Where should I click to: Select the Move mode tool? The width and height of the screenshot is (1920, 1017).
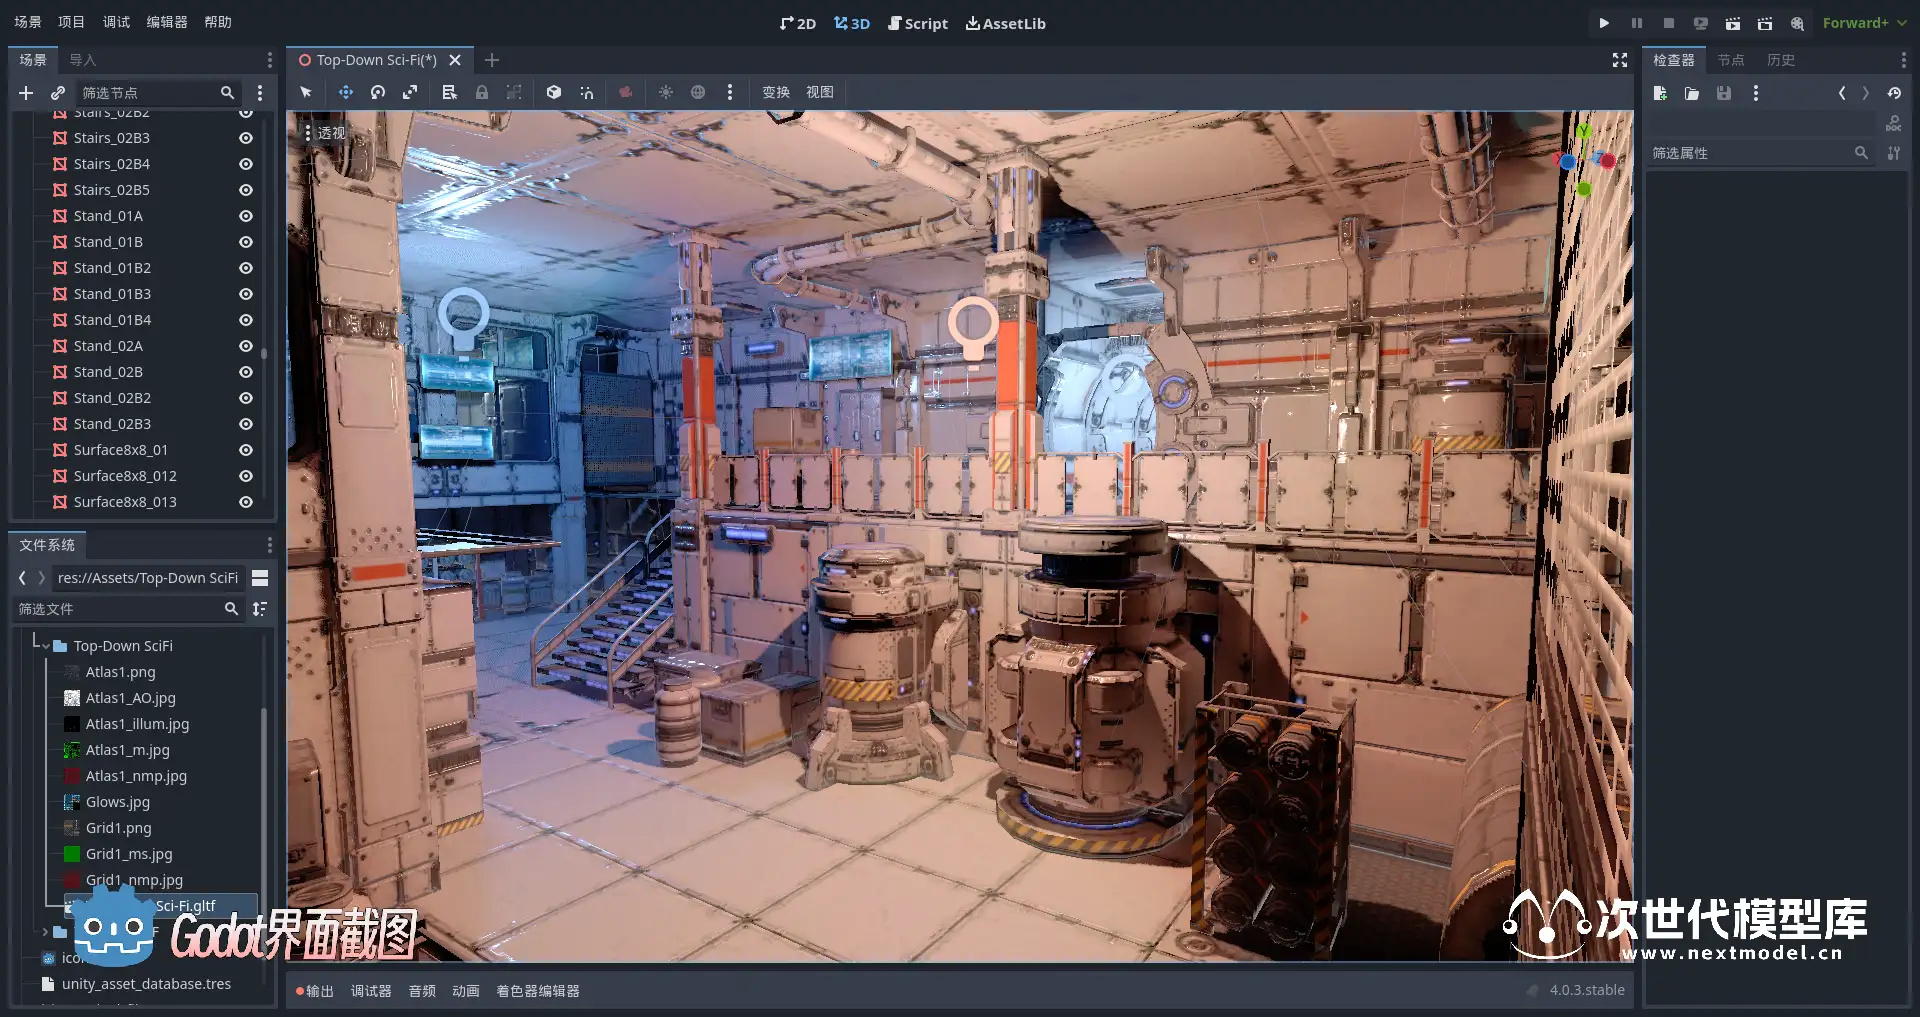[345, 92]
